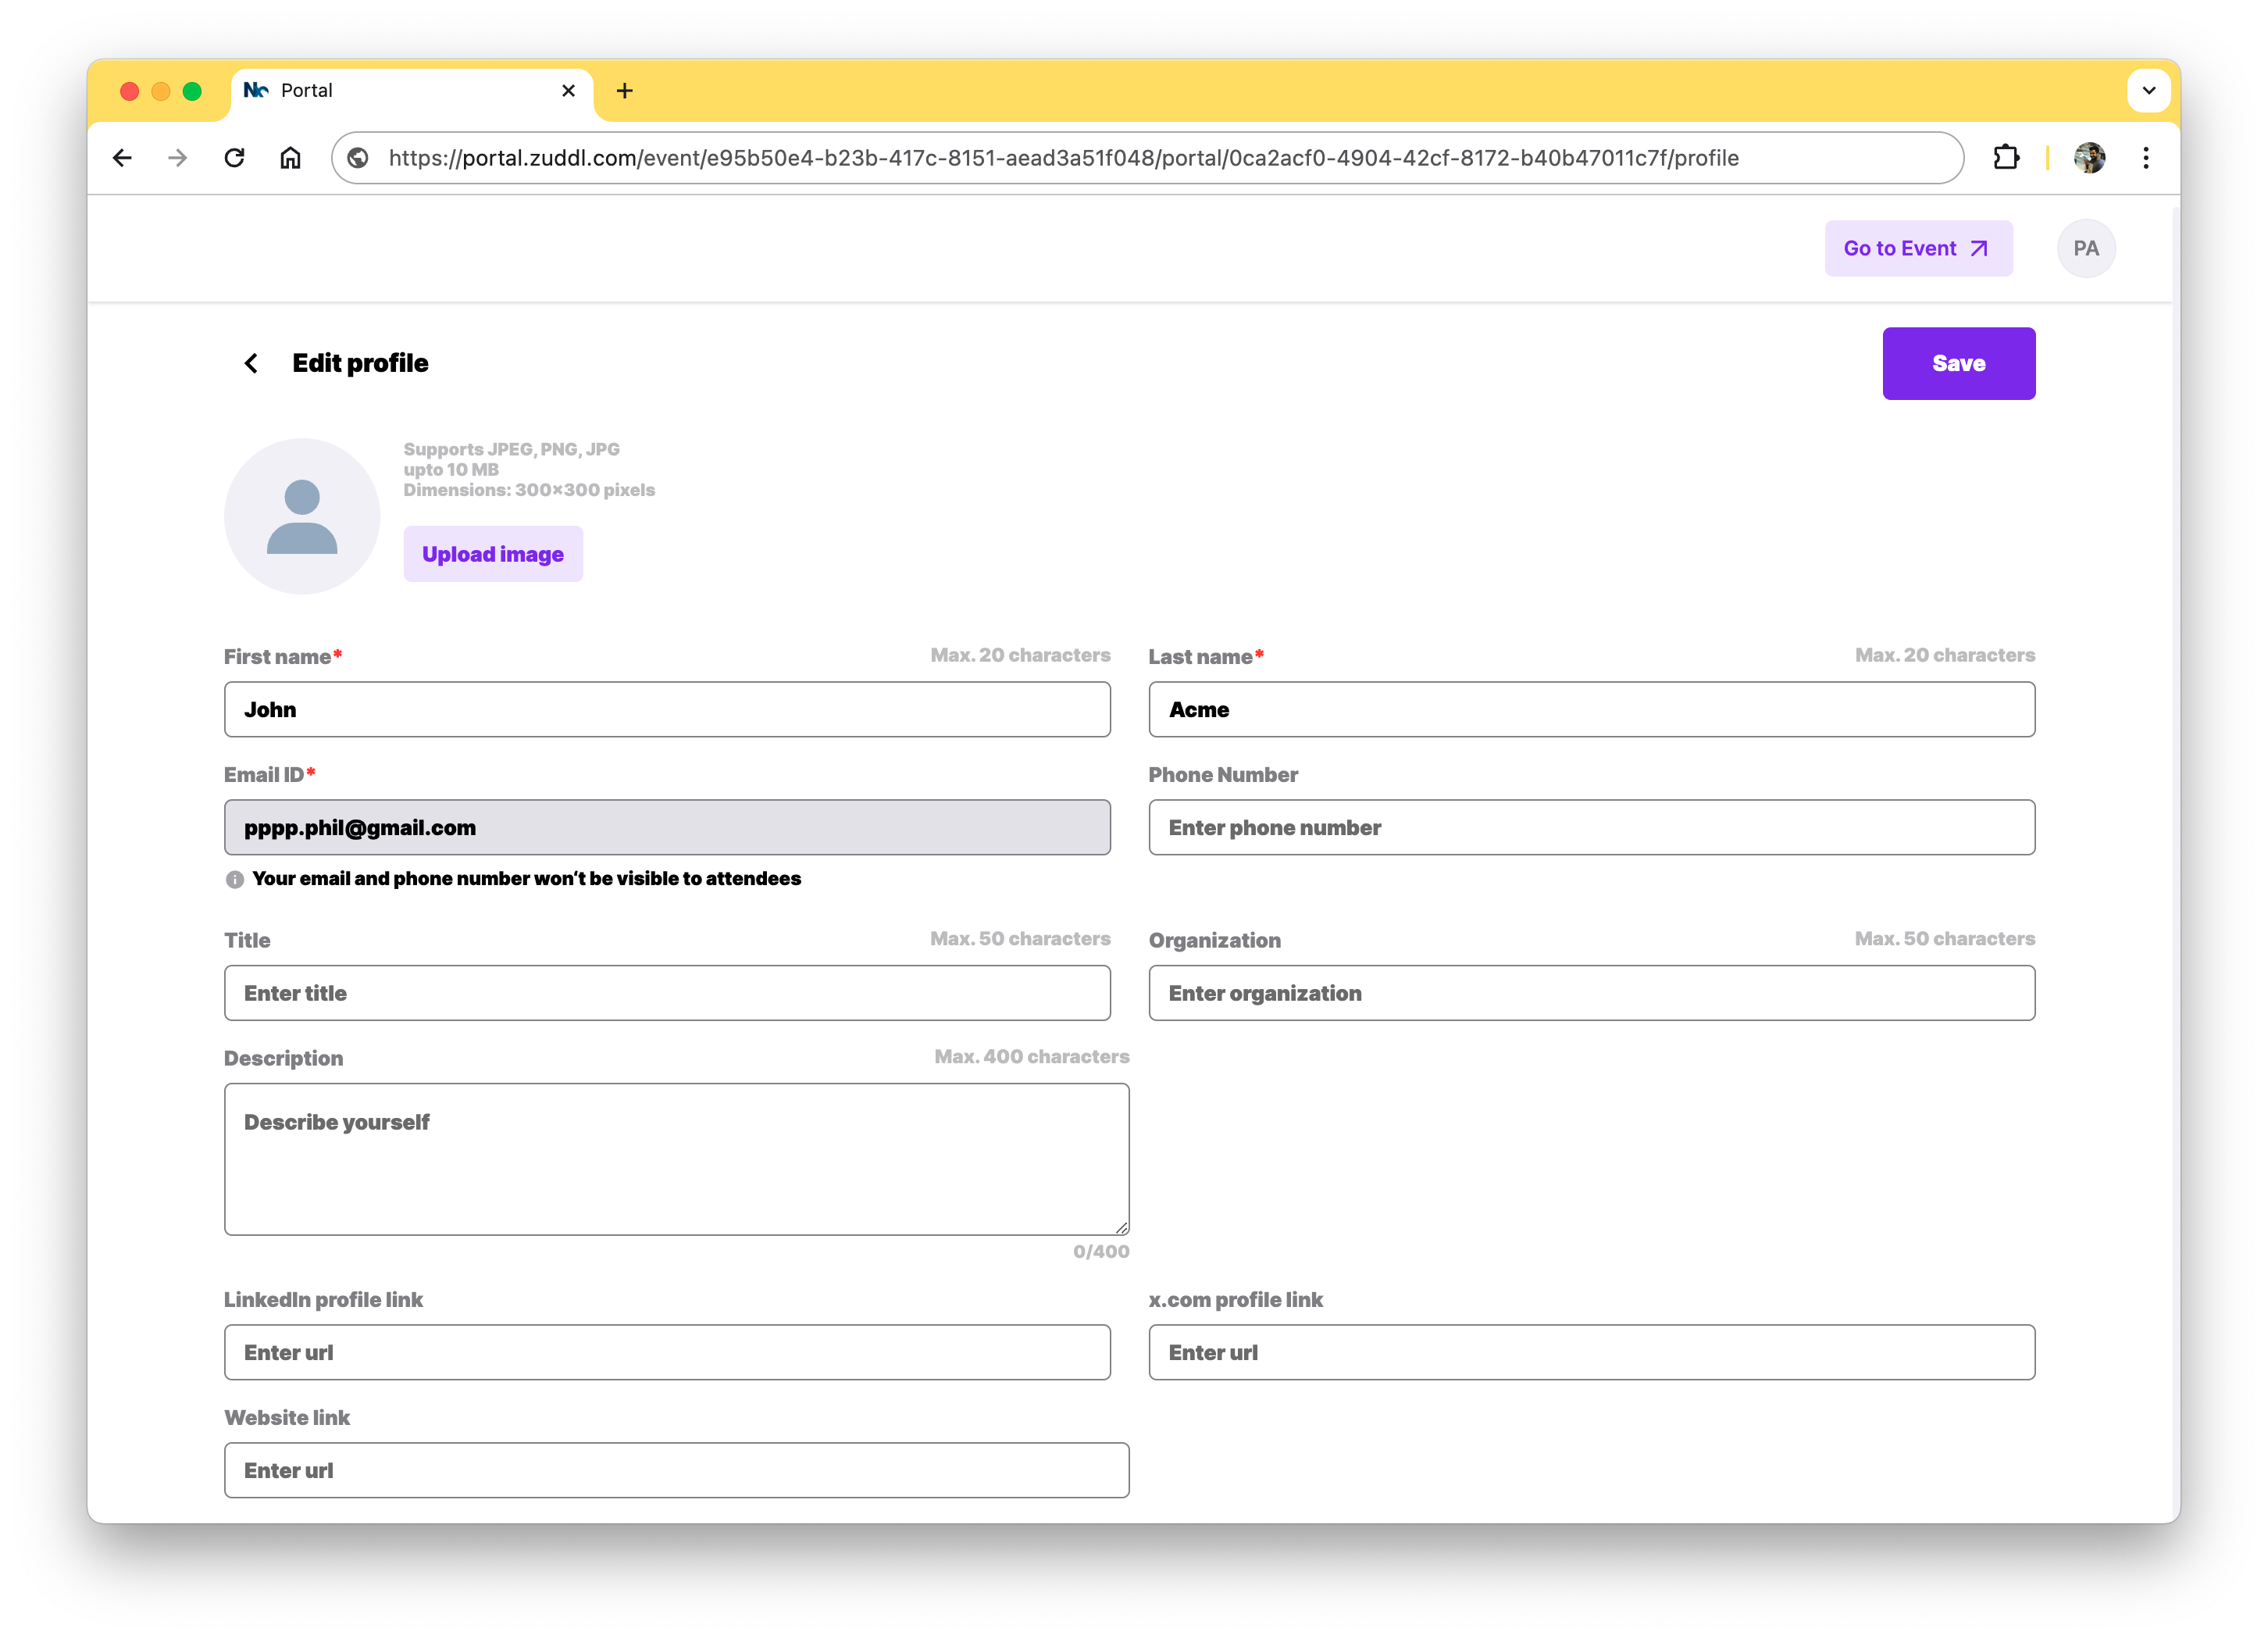The width and height of the screenshot is (2268, 1639).
Task: Click the profile picture placeholder
Action: pyautogui.click(x=302, y=516)
